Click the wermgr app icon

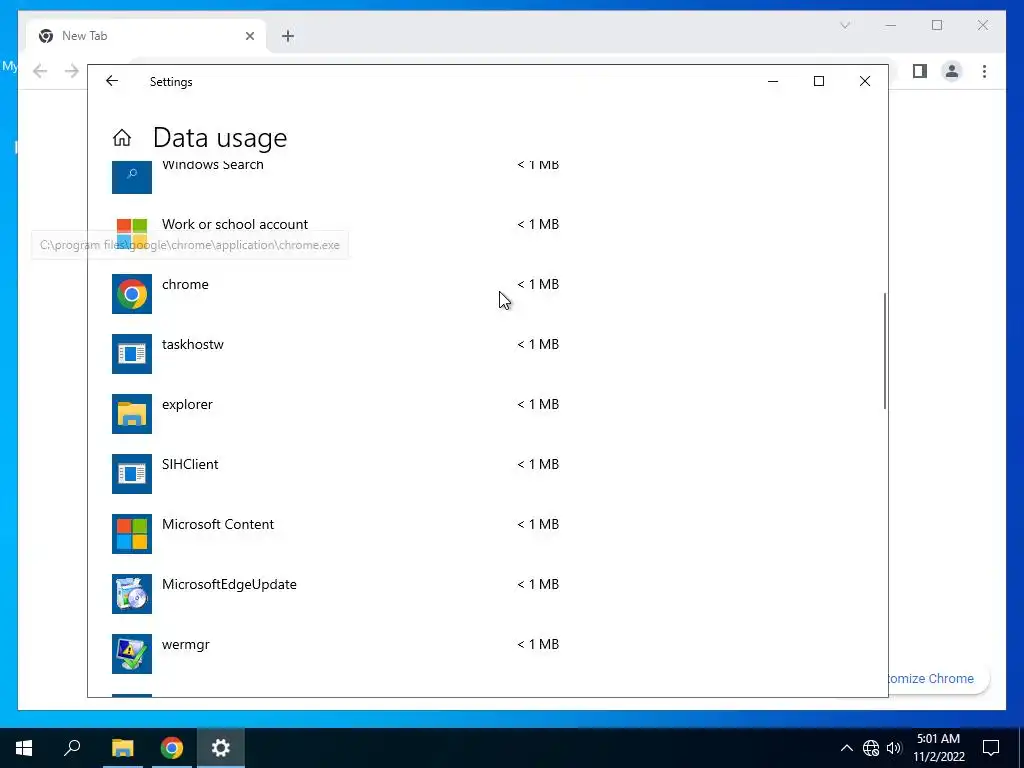132,654
